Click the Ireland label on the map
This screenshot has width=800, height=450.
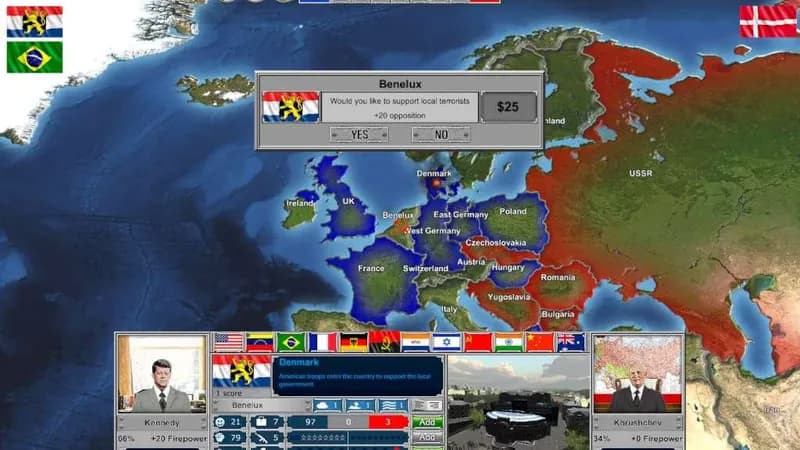(300, 203)
